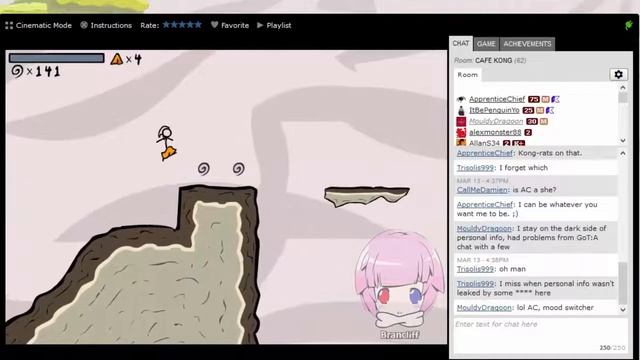Image resolution: width=640 pixels, height=360 pixels.
Task: Click ApprenticeChief's level 75 badge
Action: [x=533, y=99]
